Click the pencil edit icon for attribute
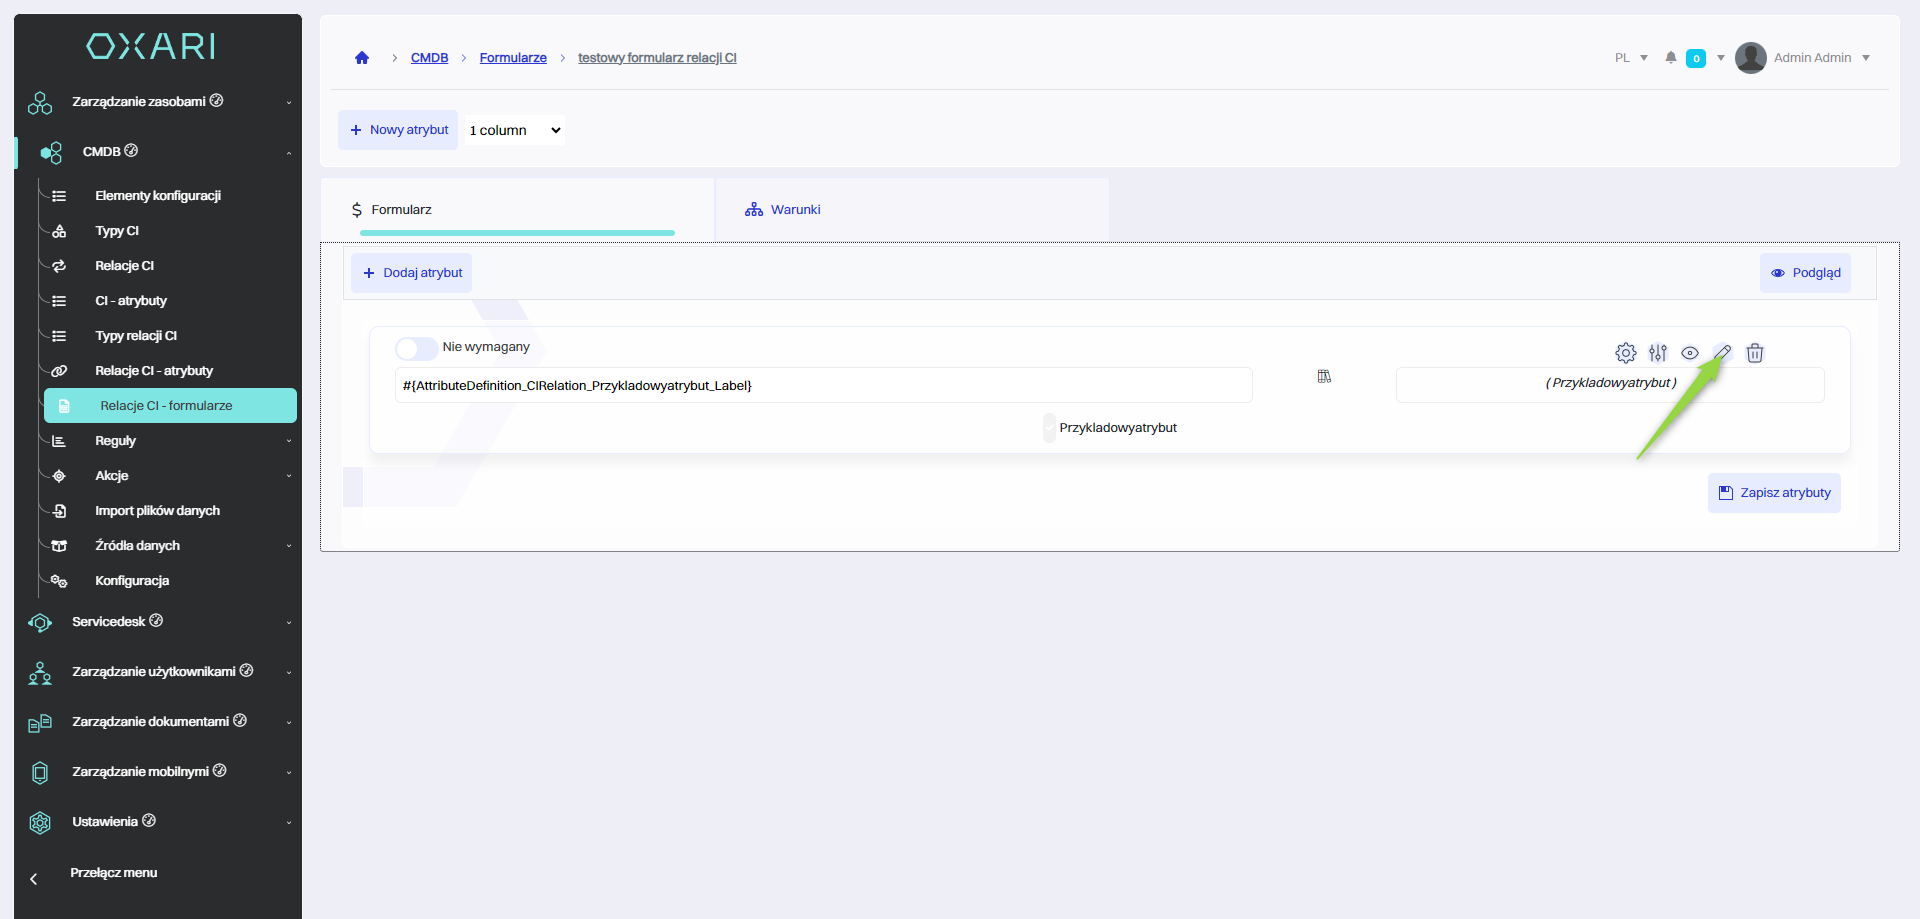 (1722, 353)
